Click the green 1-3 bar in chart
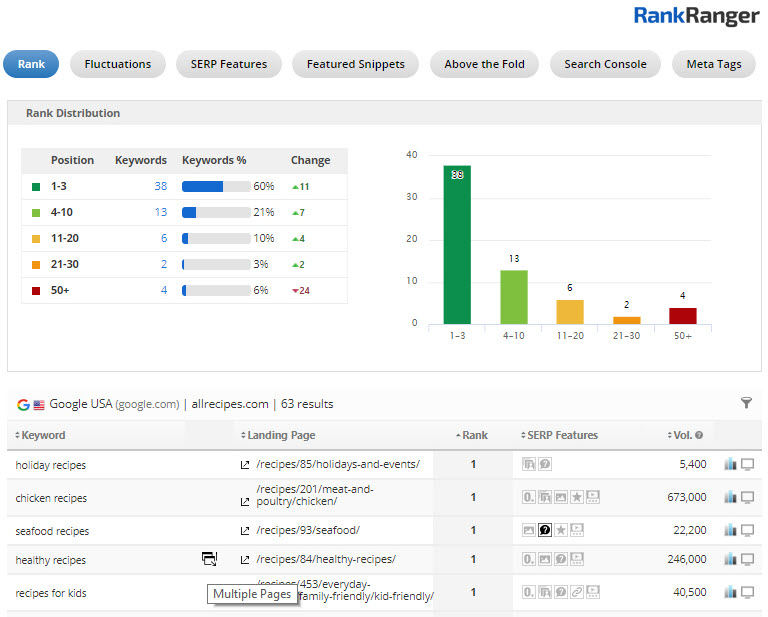Viewport: 768px width, 617px height. coord(457,245)
